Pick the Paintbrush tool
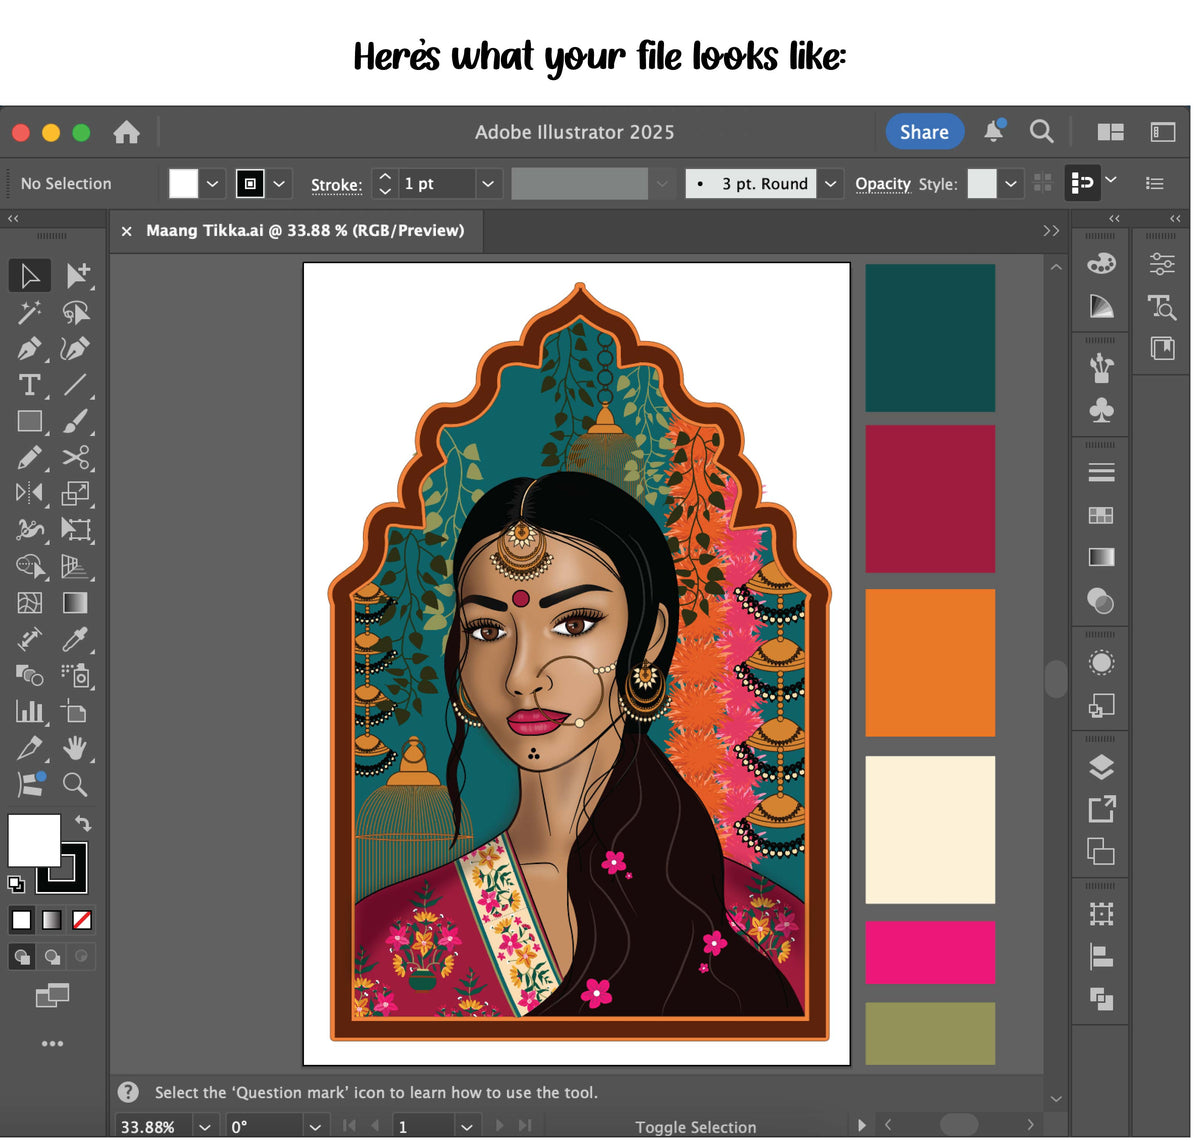The height and width of the screenshot is (1142, 1200). [x=76, y=421]
